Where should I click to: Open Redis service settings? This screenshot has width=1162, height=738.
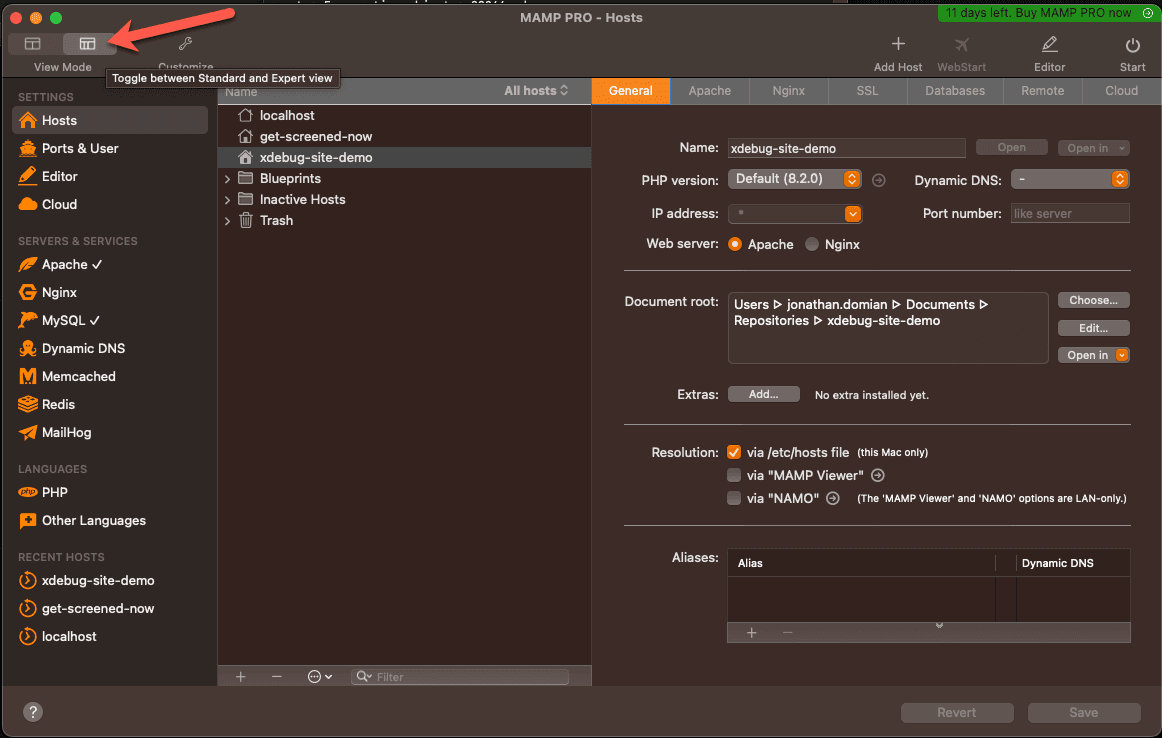tap(58, 405)
